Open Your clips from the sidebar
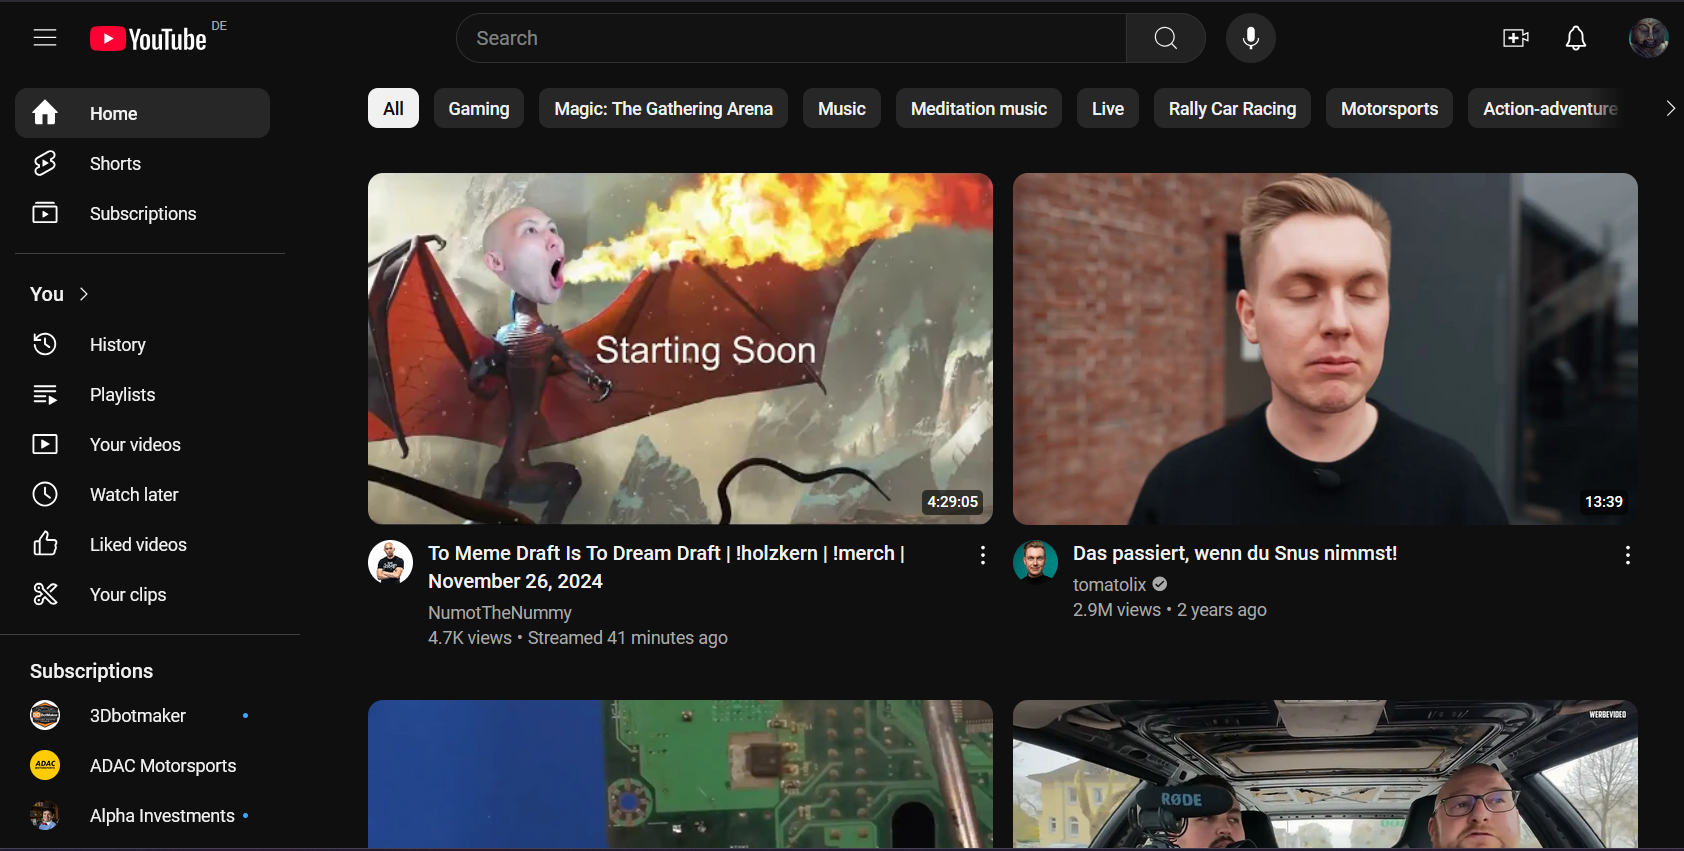 [142, 594]
